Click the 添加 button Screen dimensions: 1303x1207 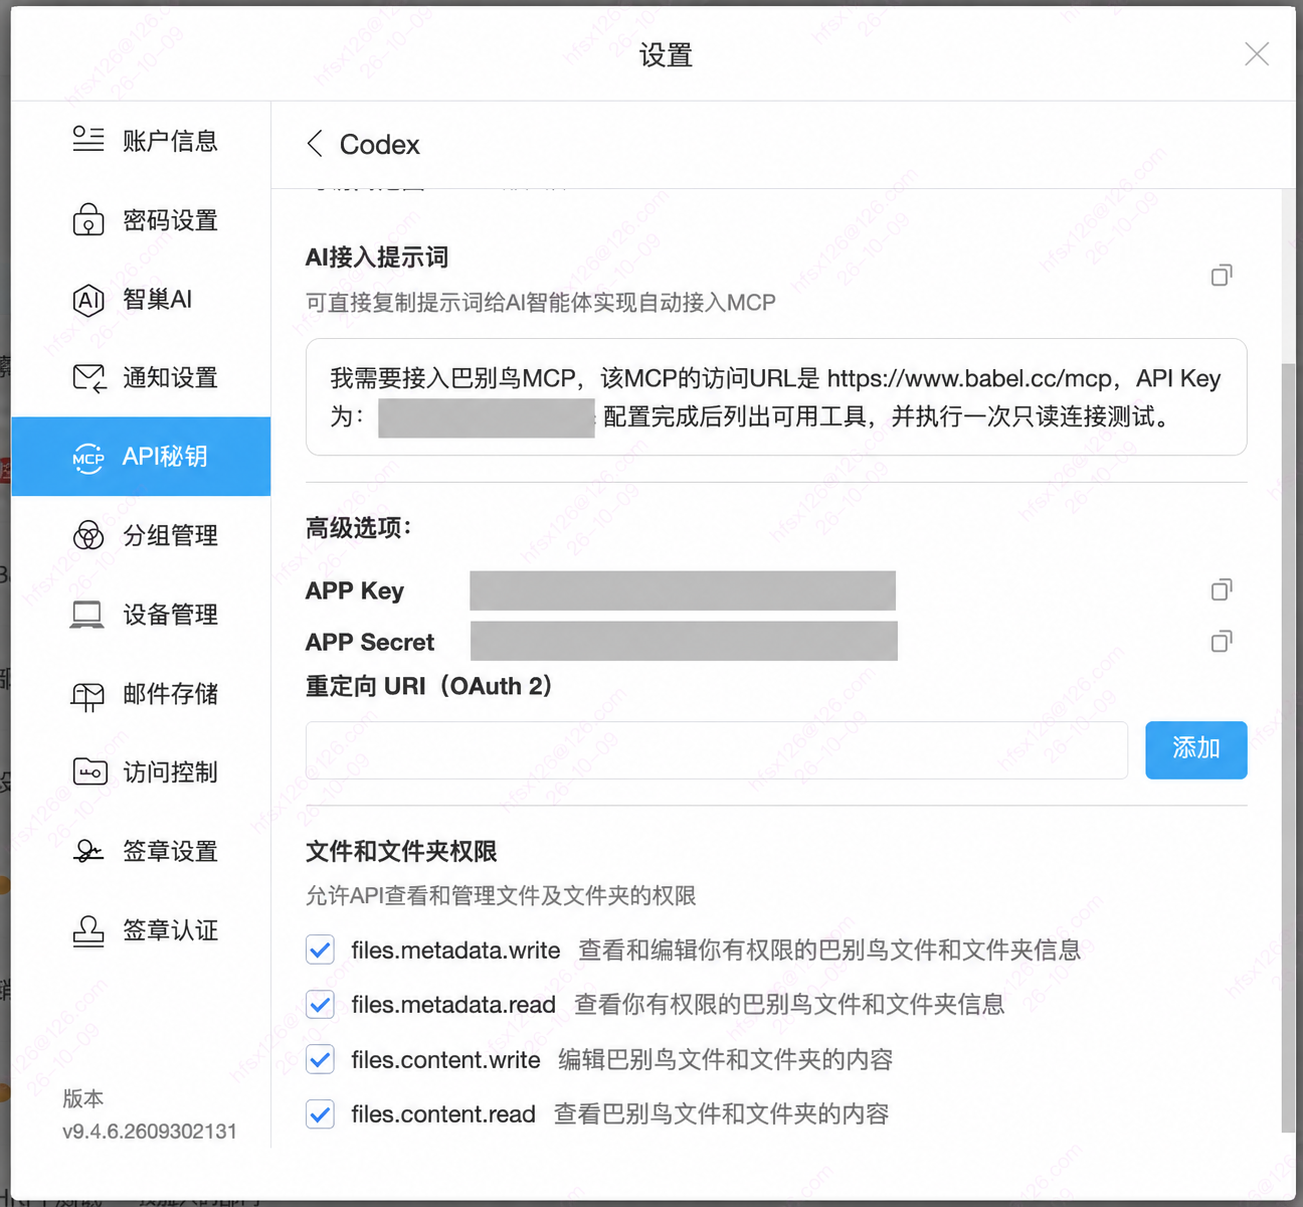click(x=1196, y=749)
